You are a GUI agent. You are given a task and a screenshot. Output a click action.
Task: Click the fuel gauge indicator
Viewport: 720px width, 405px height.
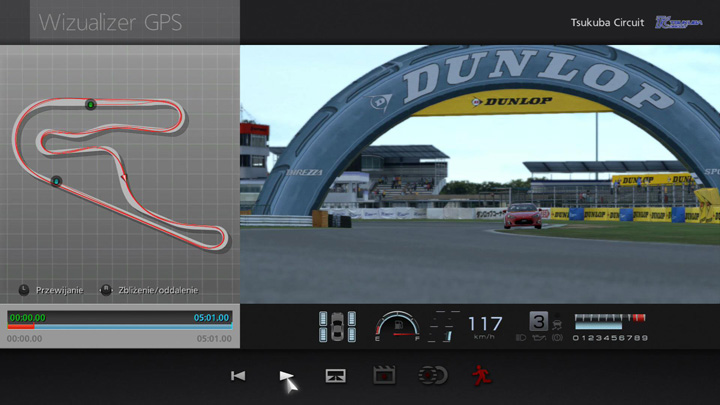click(x=396, y=326)
